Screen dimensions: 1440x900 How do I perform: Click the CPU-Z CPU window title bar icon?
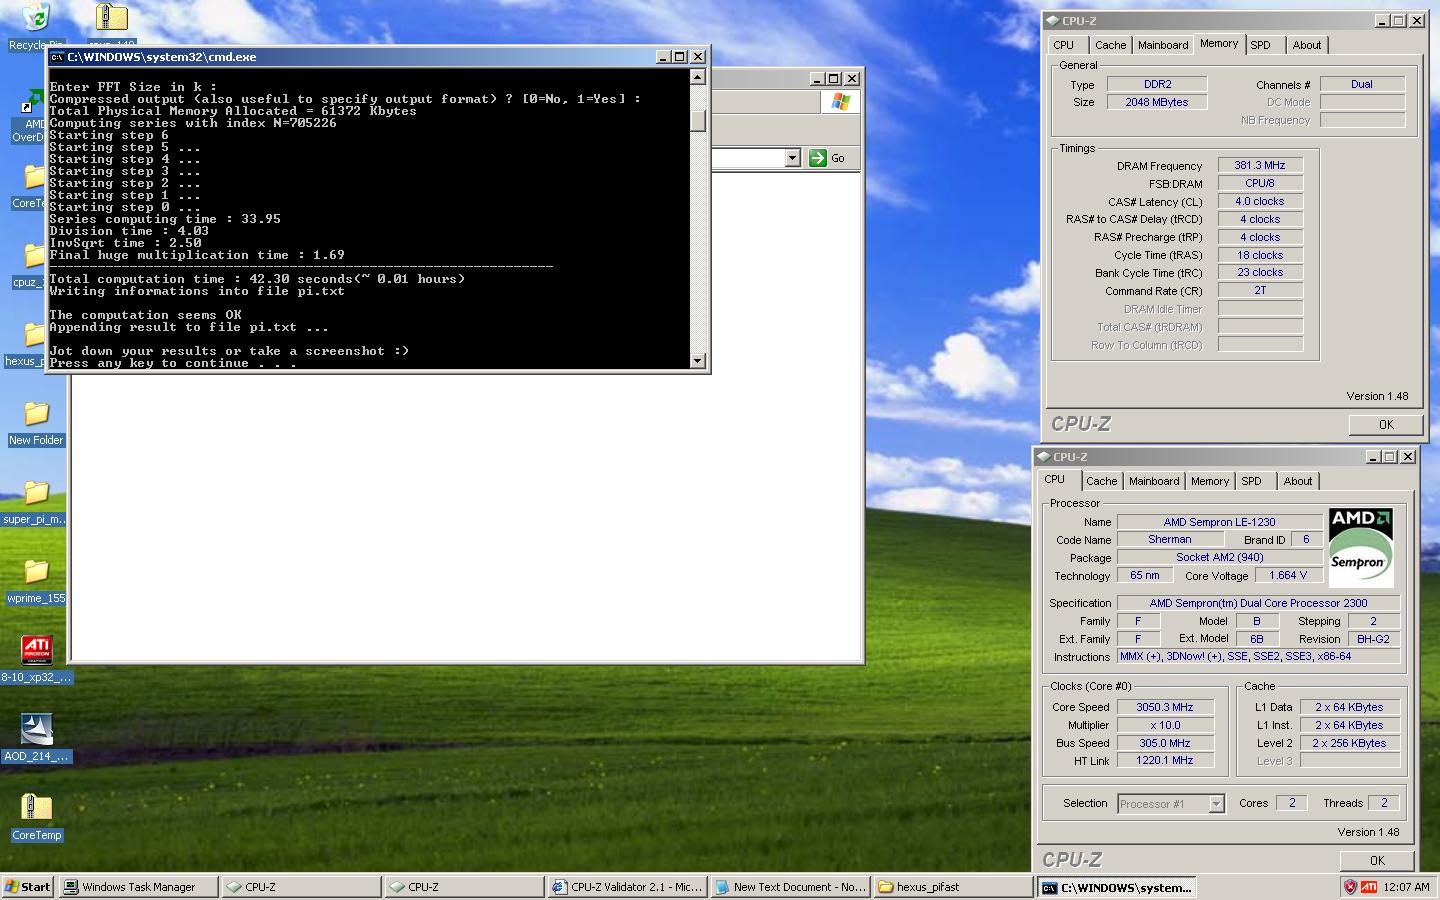1043,457
